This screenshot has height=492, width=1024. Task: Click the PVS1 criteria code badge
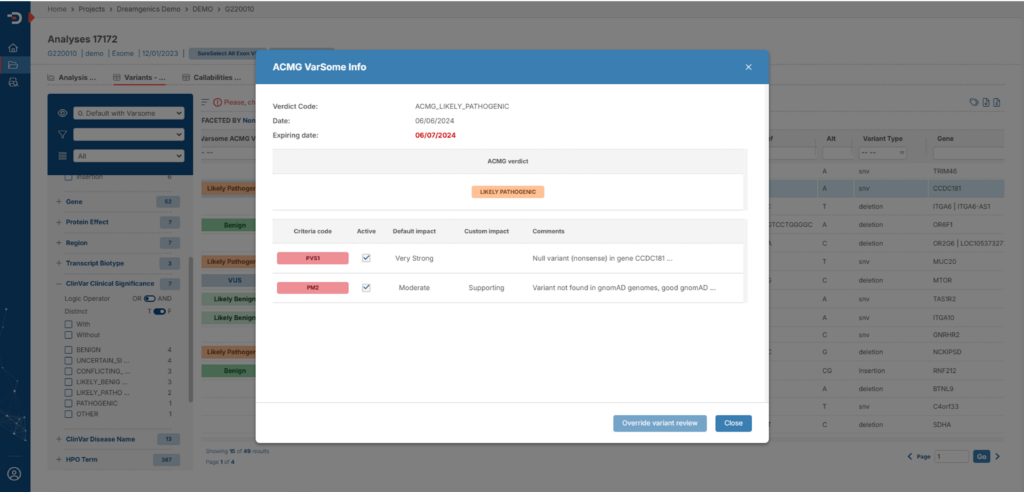tap(312, 258)
